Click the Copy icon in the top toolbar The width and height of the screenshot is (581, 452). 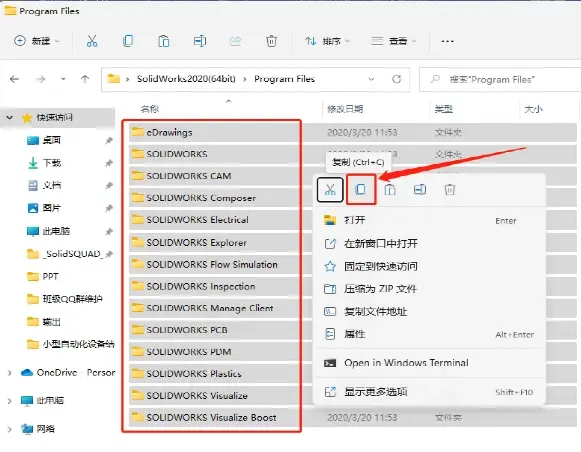coord(128,41)
